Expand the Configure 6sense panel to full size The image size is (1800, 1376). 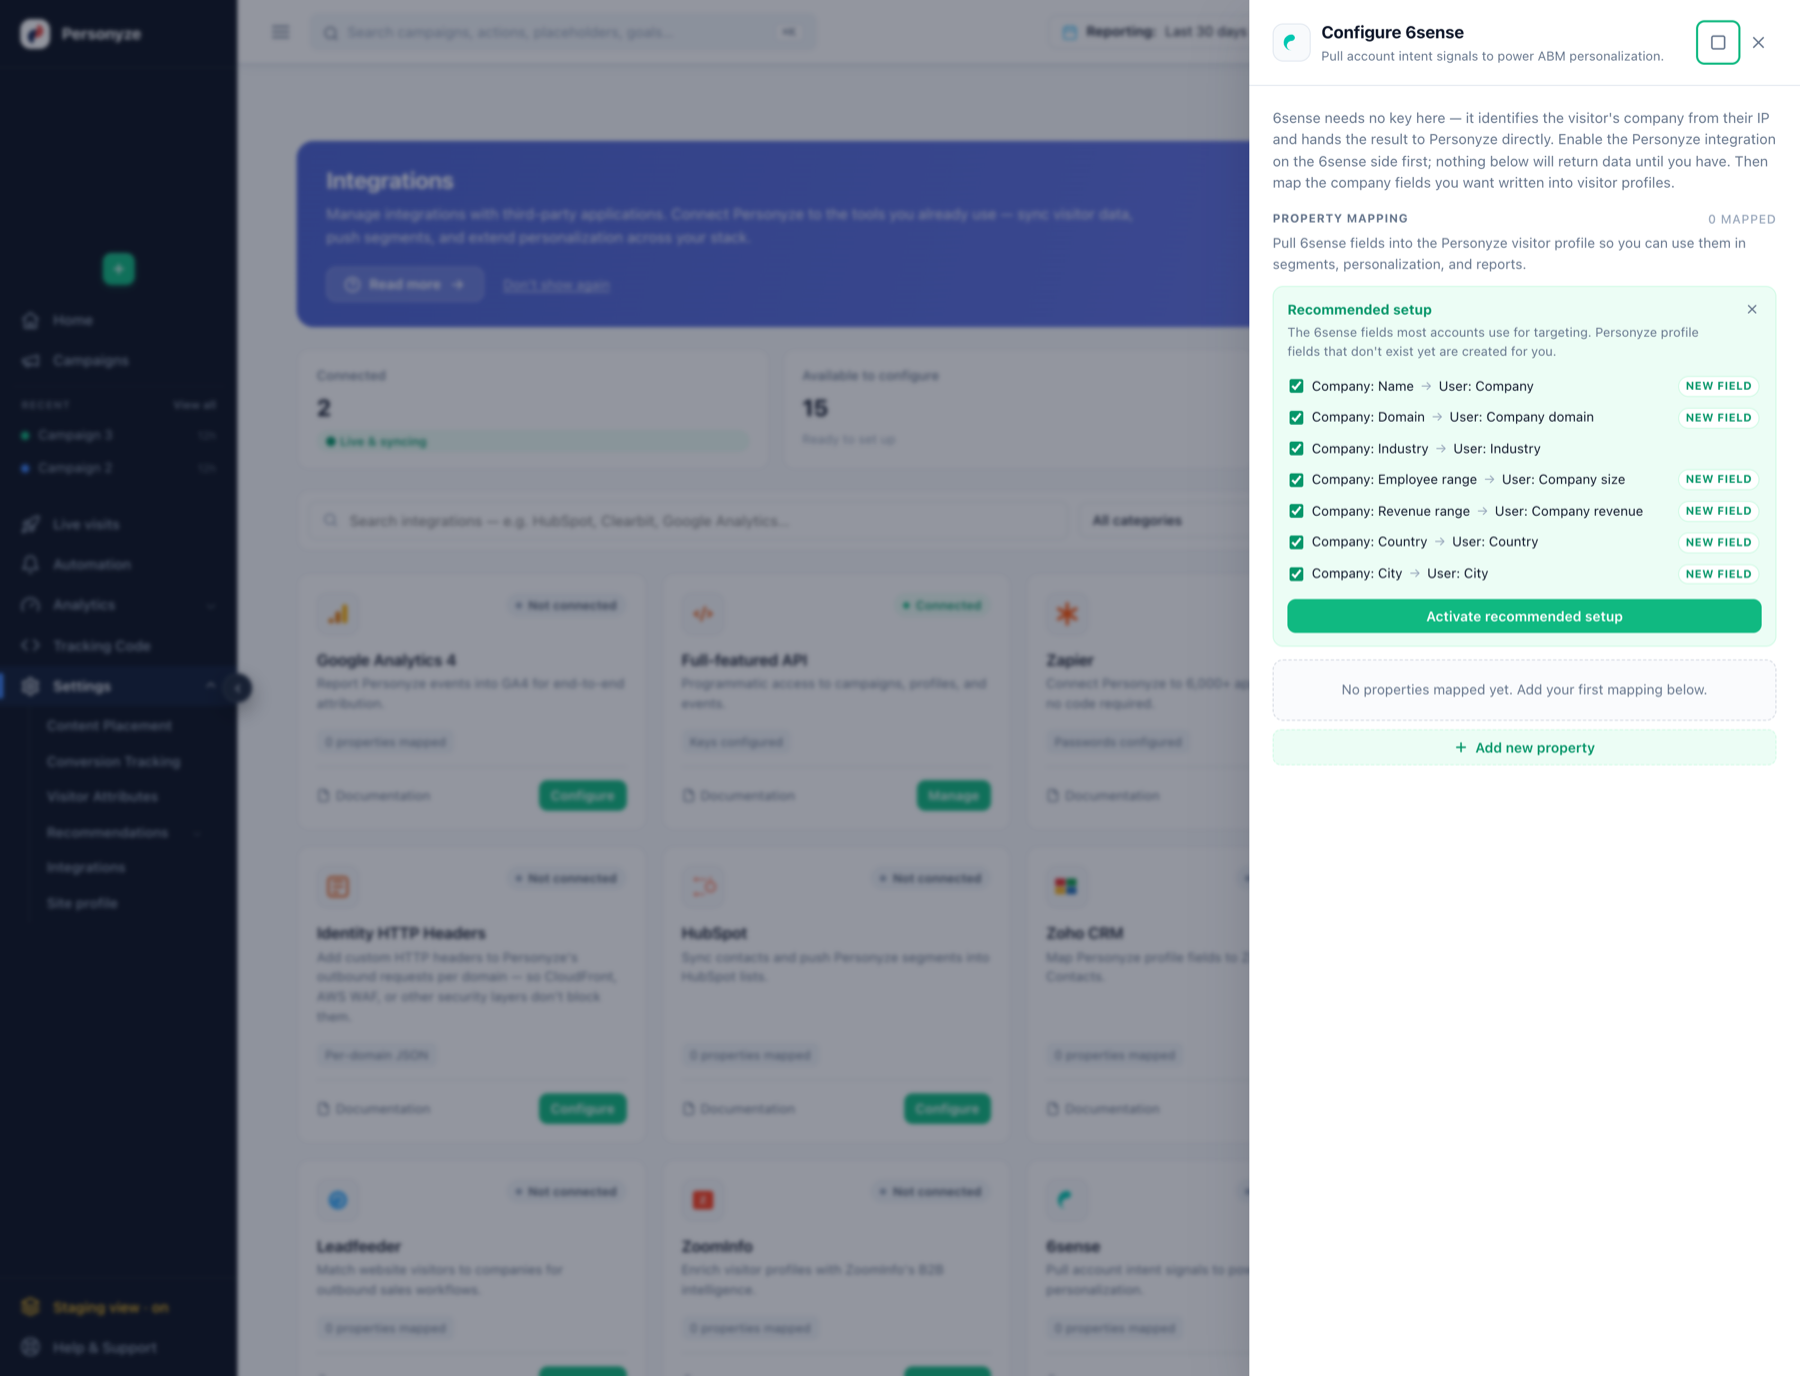pyautogui.click(x=1717, y=42)
